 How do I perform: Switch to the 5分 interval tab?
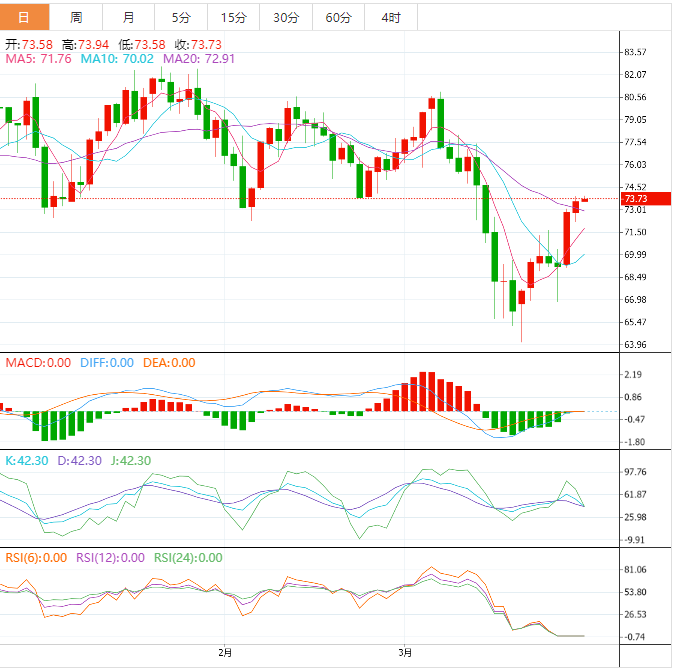[180, 17]
